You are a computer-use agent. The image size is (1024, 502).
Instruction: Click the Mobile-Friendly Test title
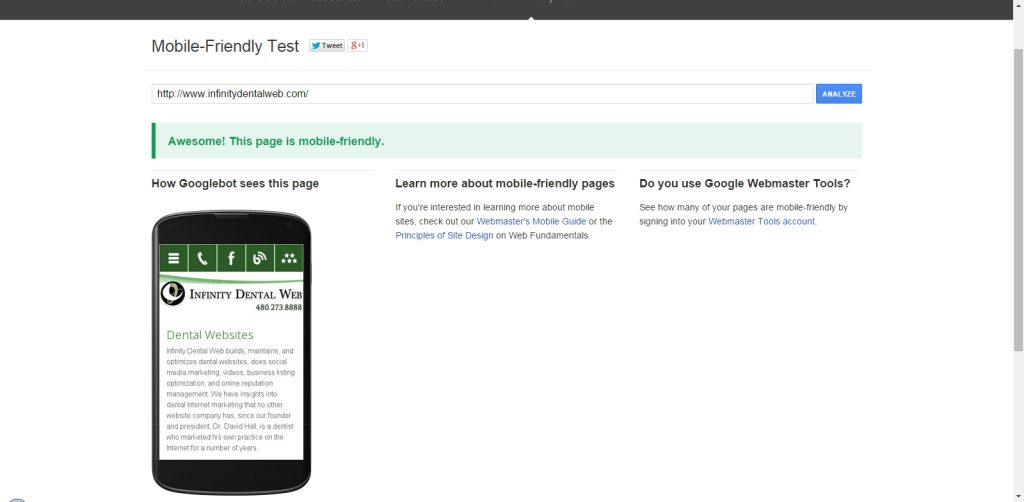[x=225, y=46]
